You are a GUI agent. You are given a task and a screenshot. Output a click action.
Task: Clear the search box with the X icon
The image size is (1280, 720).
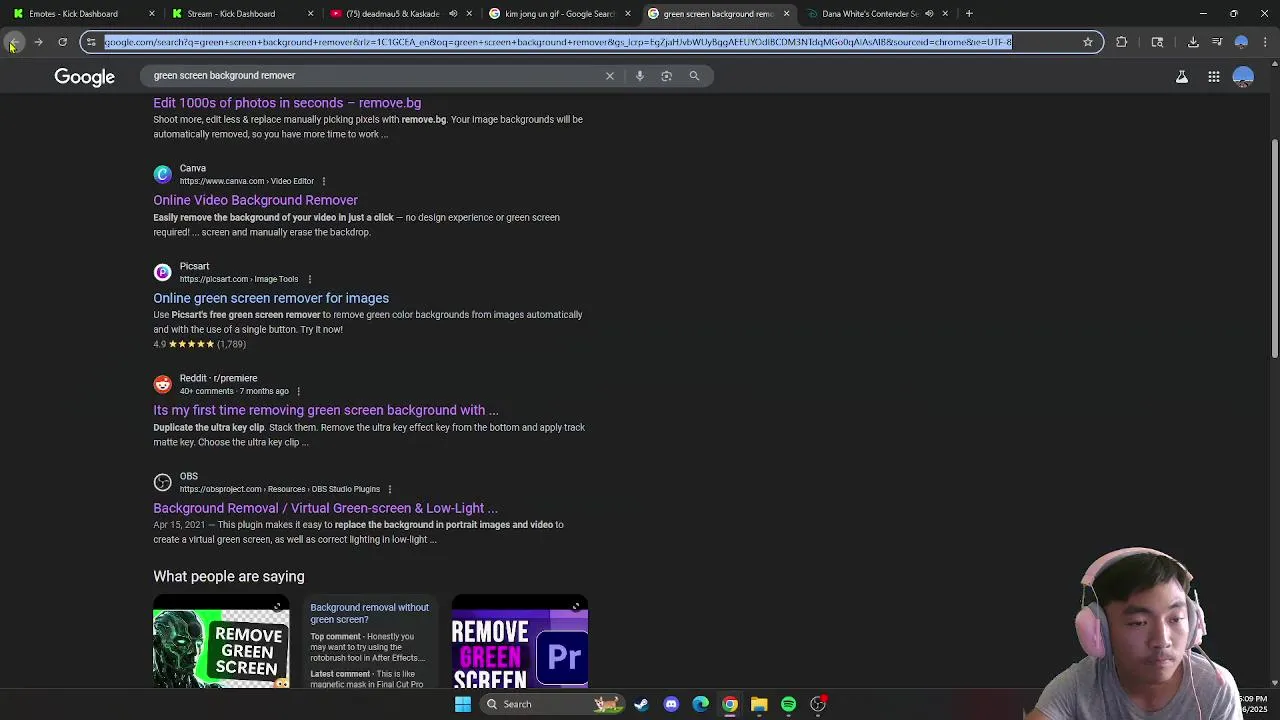(x=610, y=76)
